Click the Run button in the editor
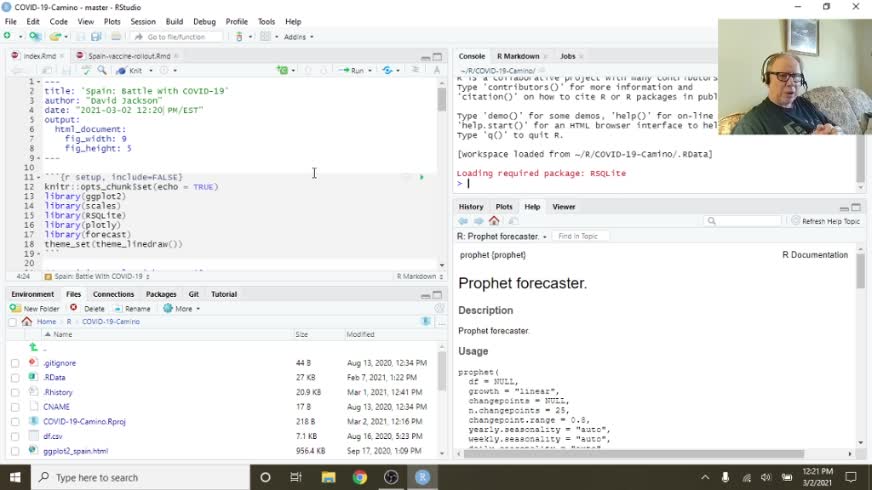Screen dimensions: 872x490 coord(351,71)
